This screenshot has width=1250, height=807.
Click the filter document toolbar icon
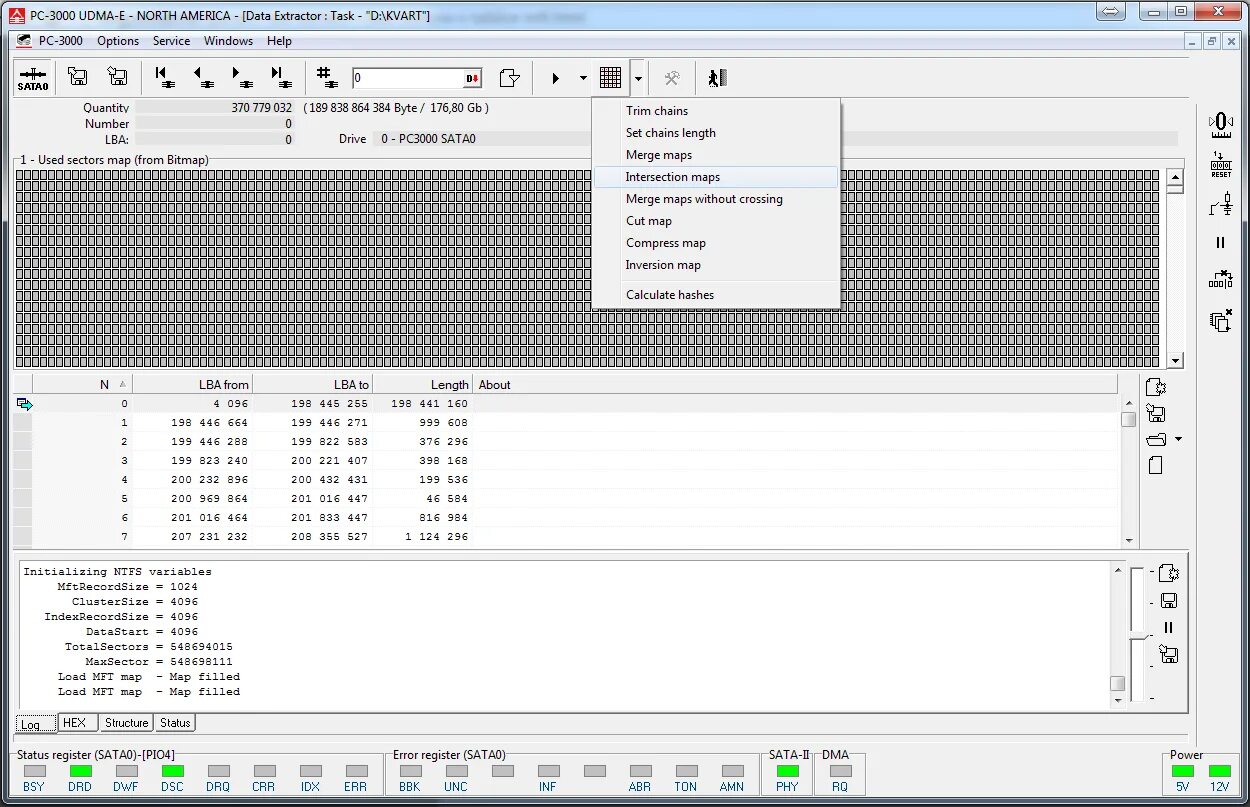[x=509, y=78]
